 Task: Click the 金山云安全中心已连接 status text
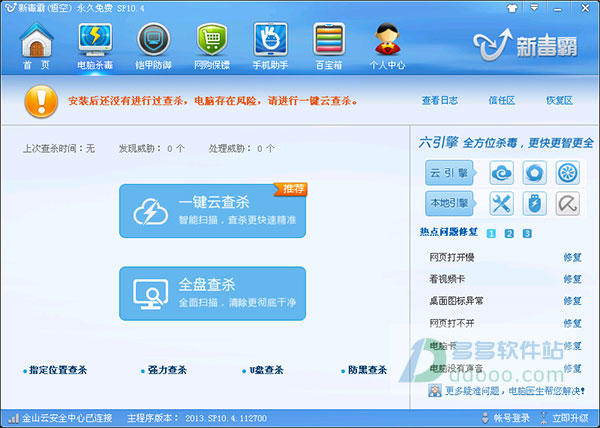click(x=67, y=418)
